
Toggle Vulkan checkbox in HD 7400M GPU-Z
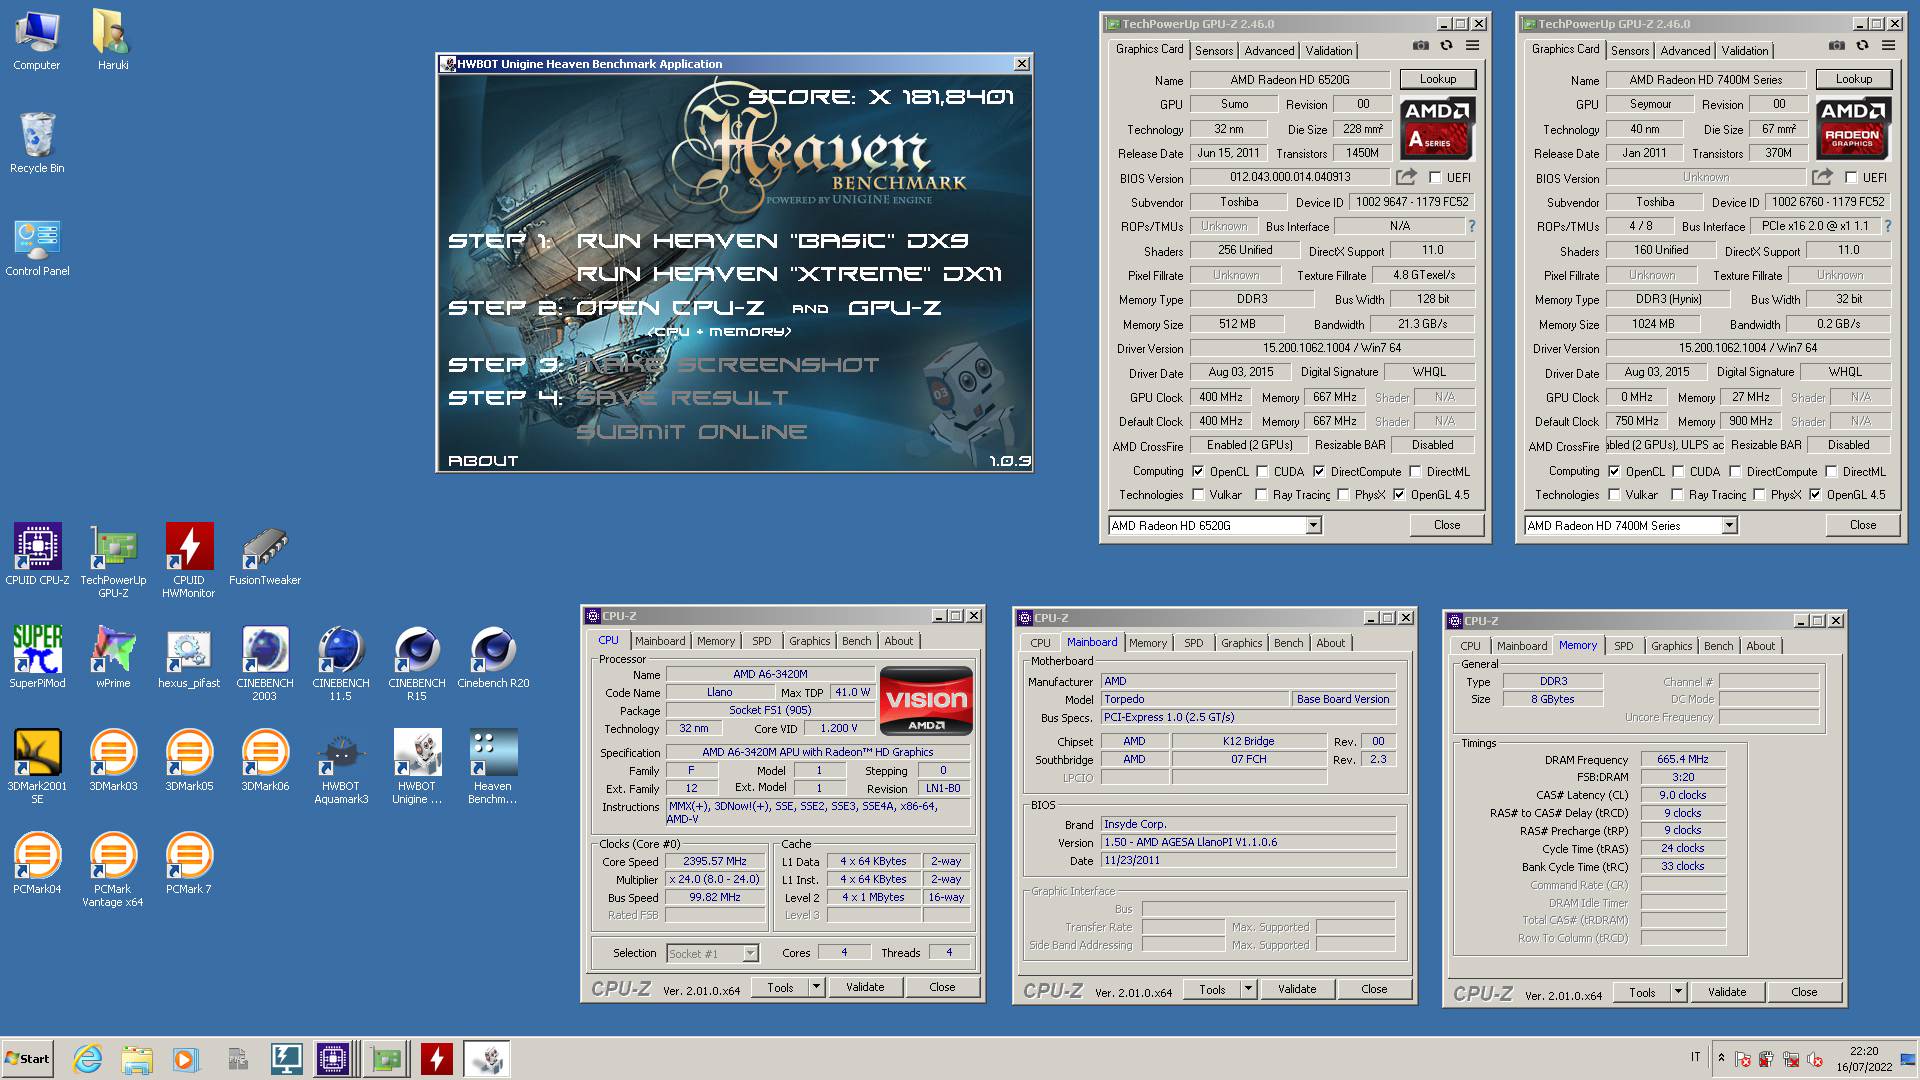1614,495
